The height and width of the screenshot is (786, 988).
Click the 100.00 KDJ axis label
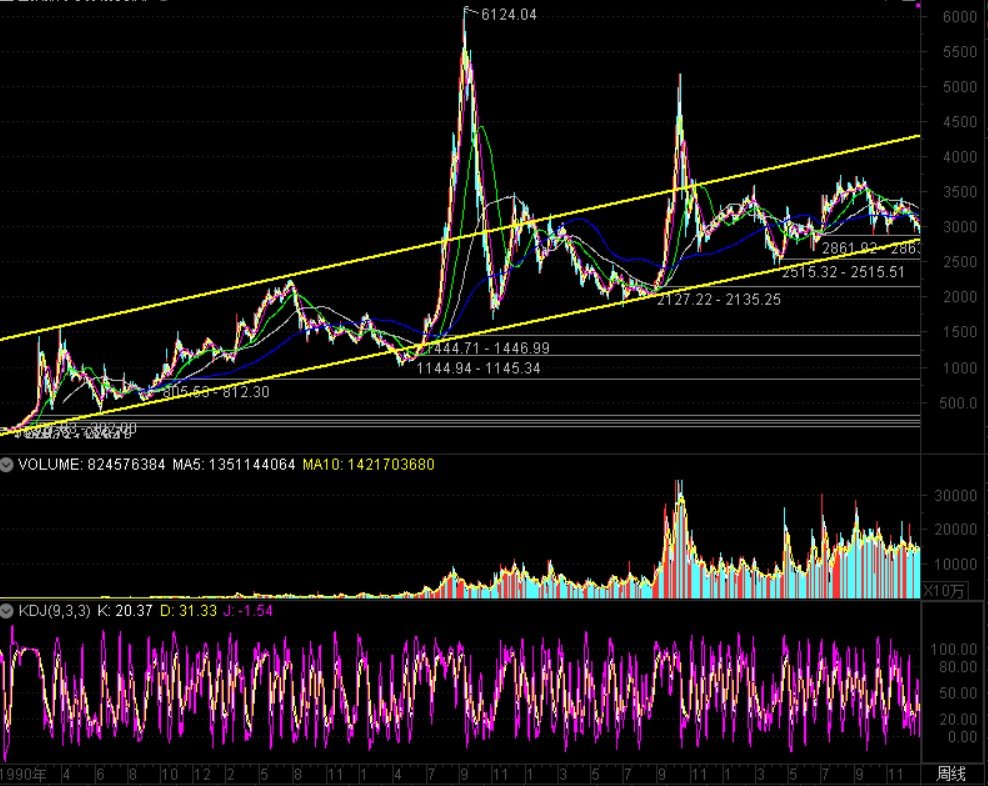(x=953, y=649)
